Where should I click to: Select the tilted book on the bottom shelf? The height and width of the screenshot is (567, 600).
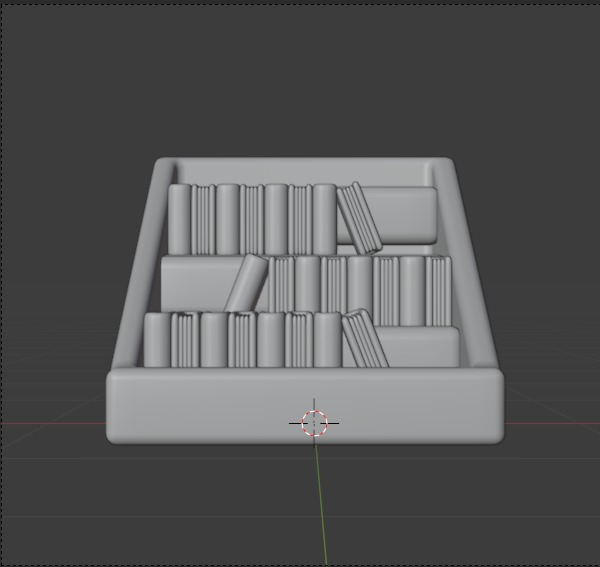pos(365,338)
